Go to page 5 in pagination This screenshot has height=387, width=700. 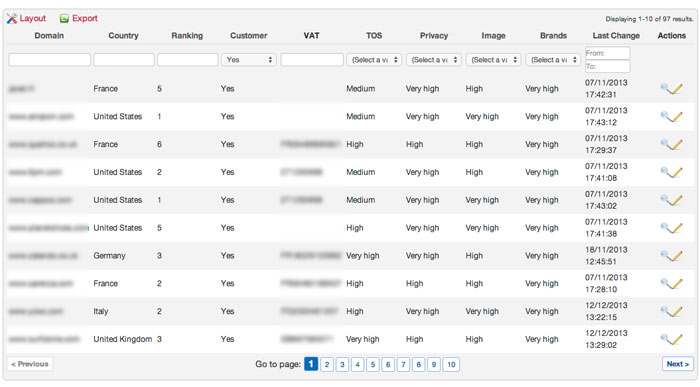(373, 364)
